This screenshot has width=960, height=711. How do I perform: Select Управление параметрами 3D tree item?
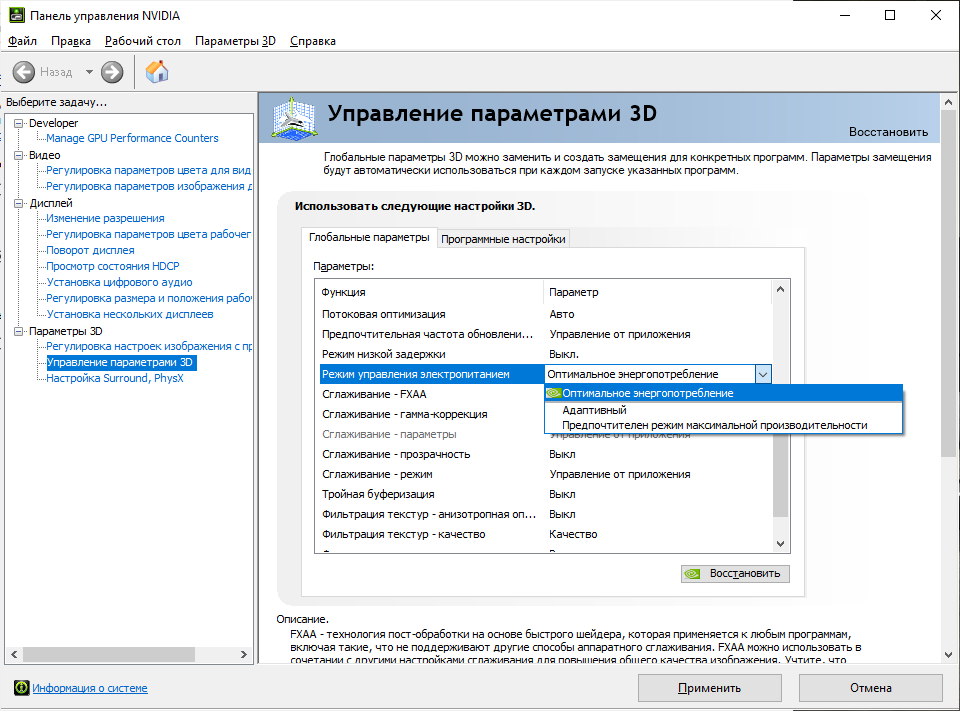[x=121, y=362]
